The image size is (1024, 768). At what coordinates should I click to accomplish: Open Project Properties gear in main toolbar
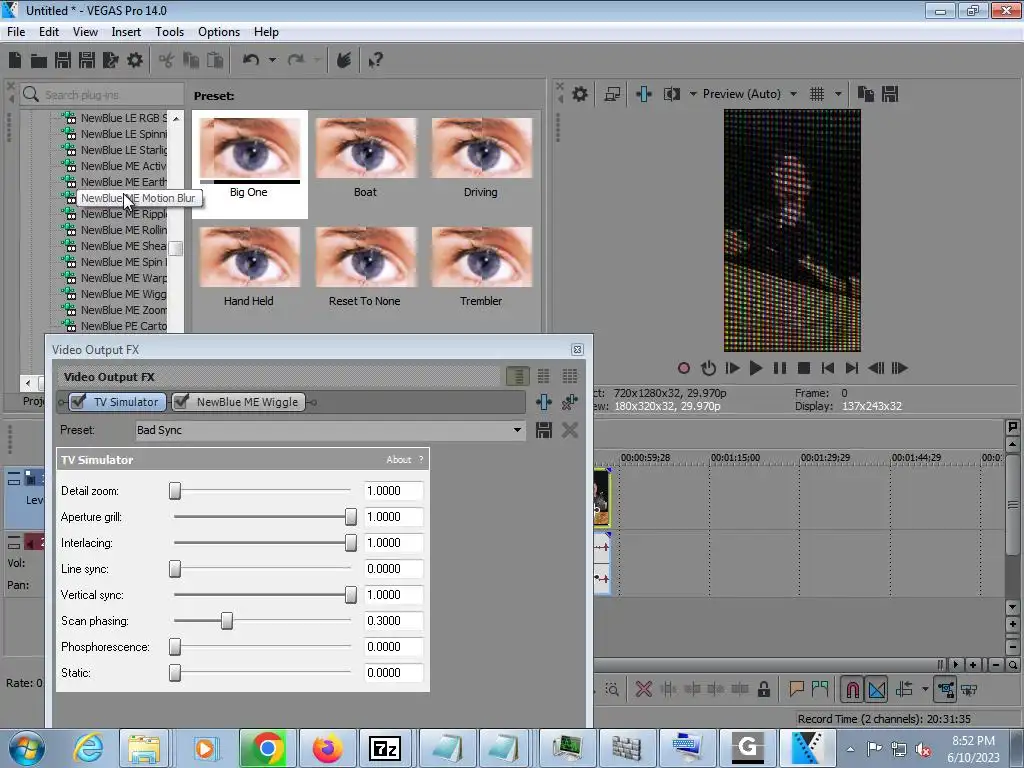pyautogui.click(x=135, y=60)
